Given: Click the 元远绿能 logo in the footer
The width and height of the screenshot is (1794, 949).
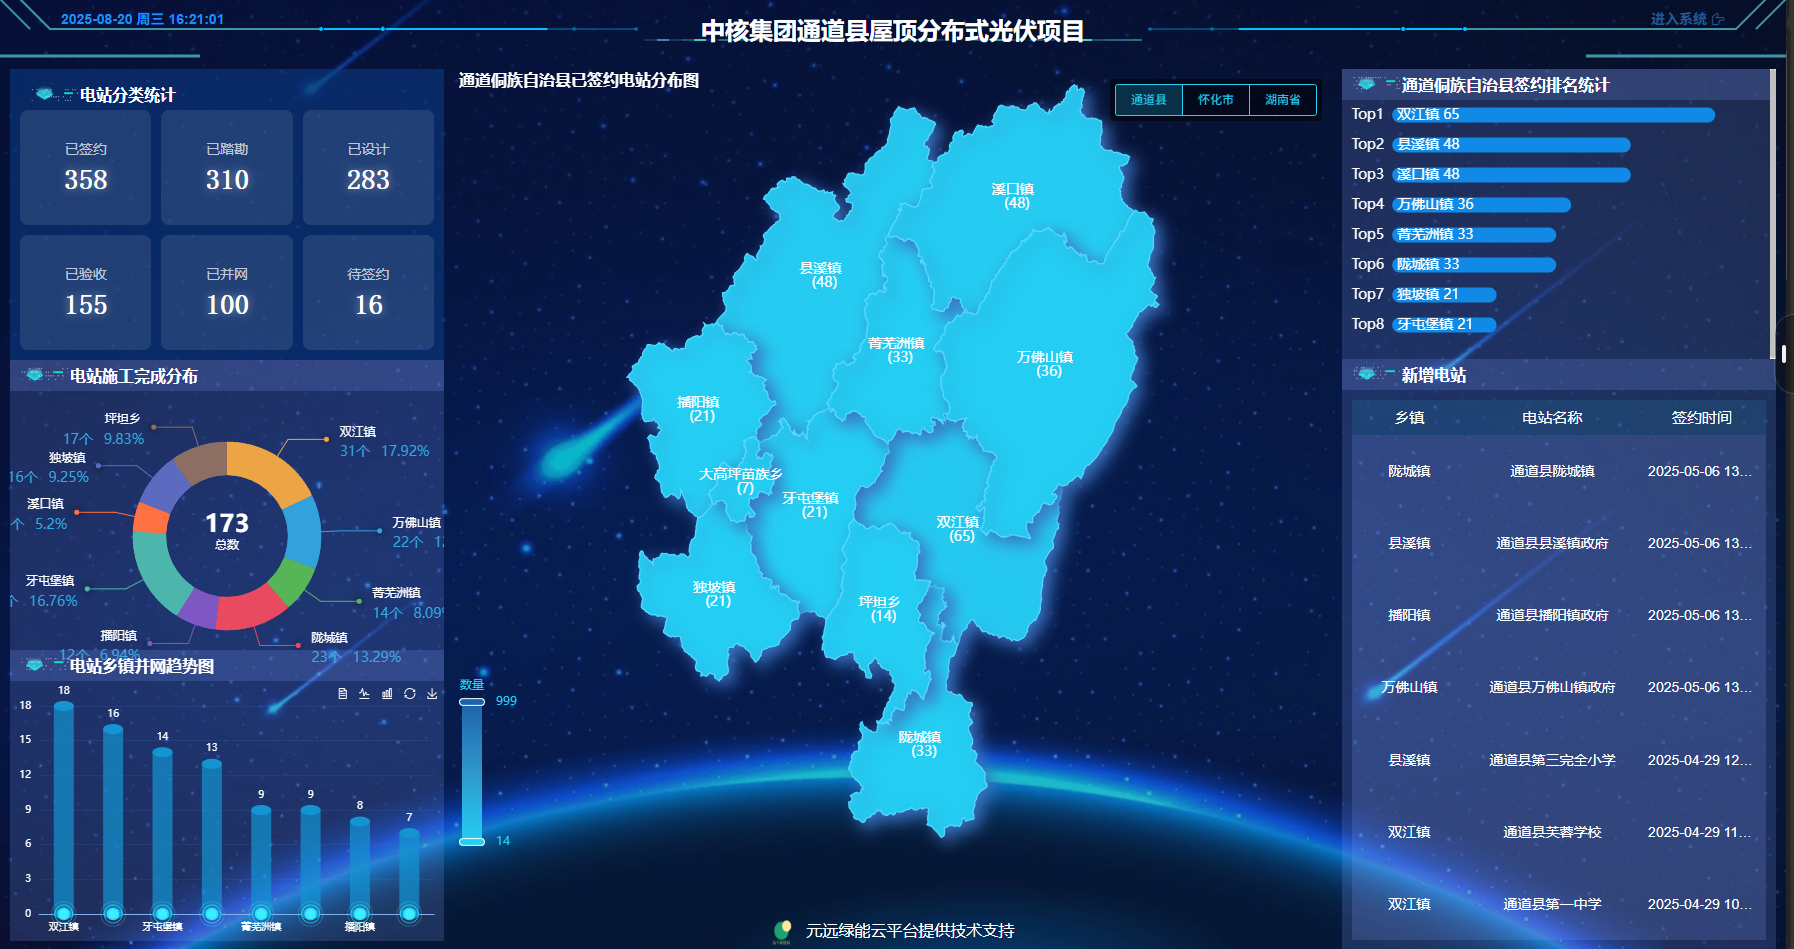Looking at the screenshot, I should click(x=782, y=931).
